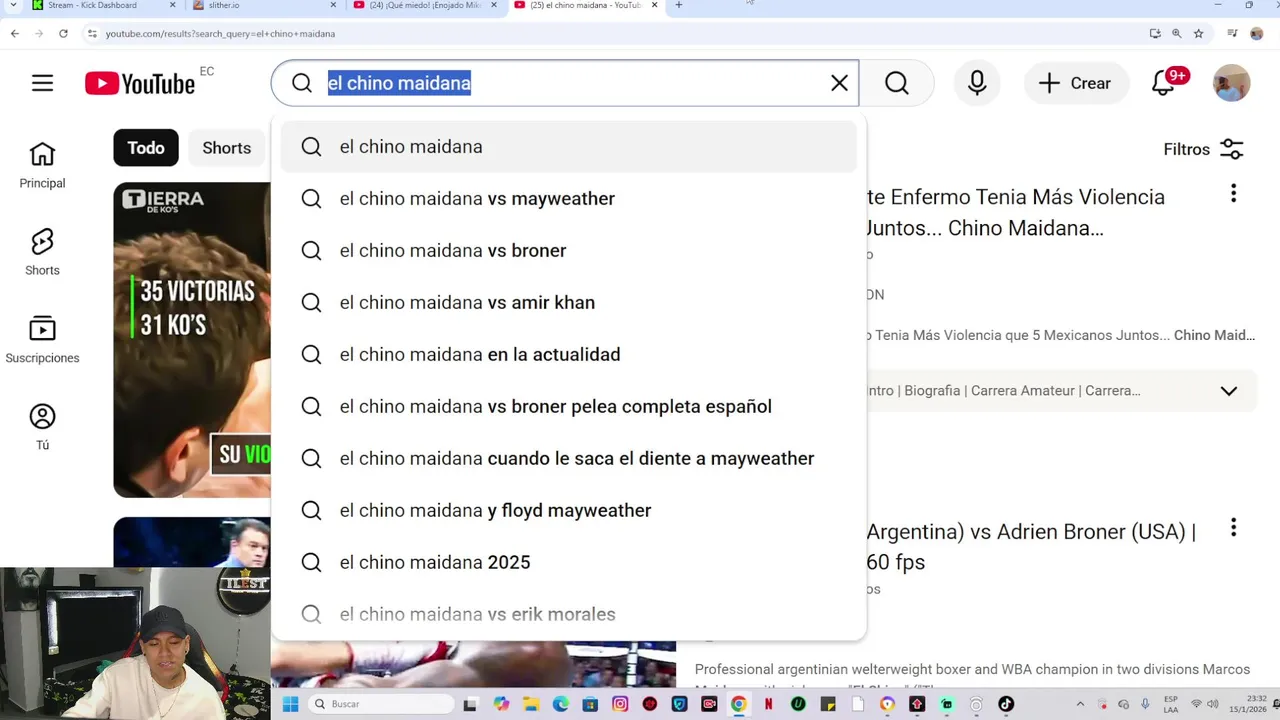The height and width of the screenshot is (720, 1280).
Task: Start voice search with the microphone
Action: 977,83
